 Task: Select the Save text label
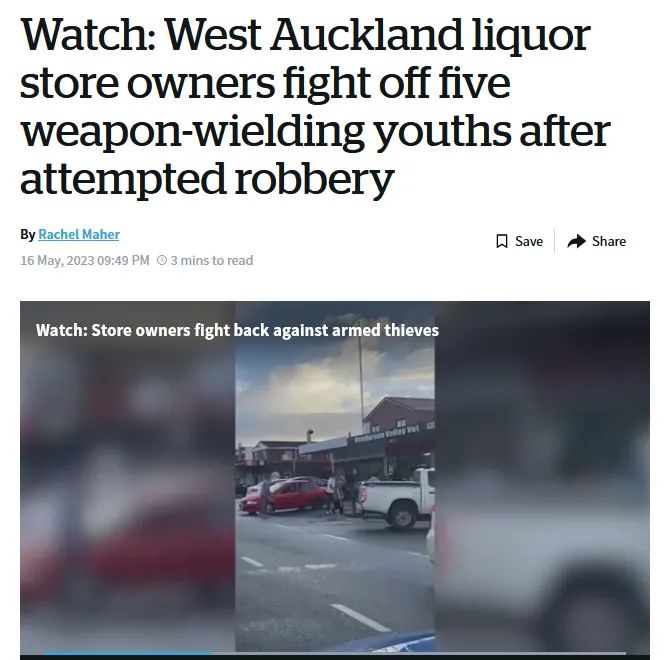(529, 241)
